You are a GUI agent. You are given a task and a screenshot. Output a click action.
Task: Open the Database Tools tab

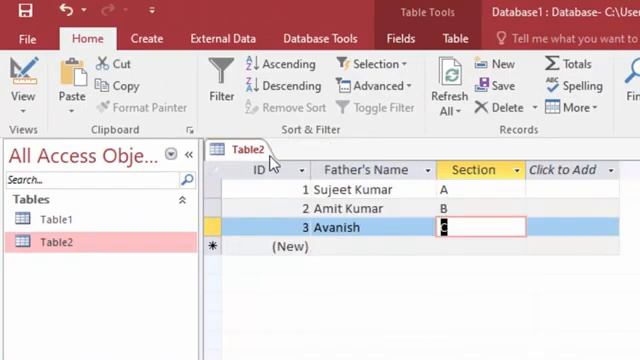coord(320,39)
